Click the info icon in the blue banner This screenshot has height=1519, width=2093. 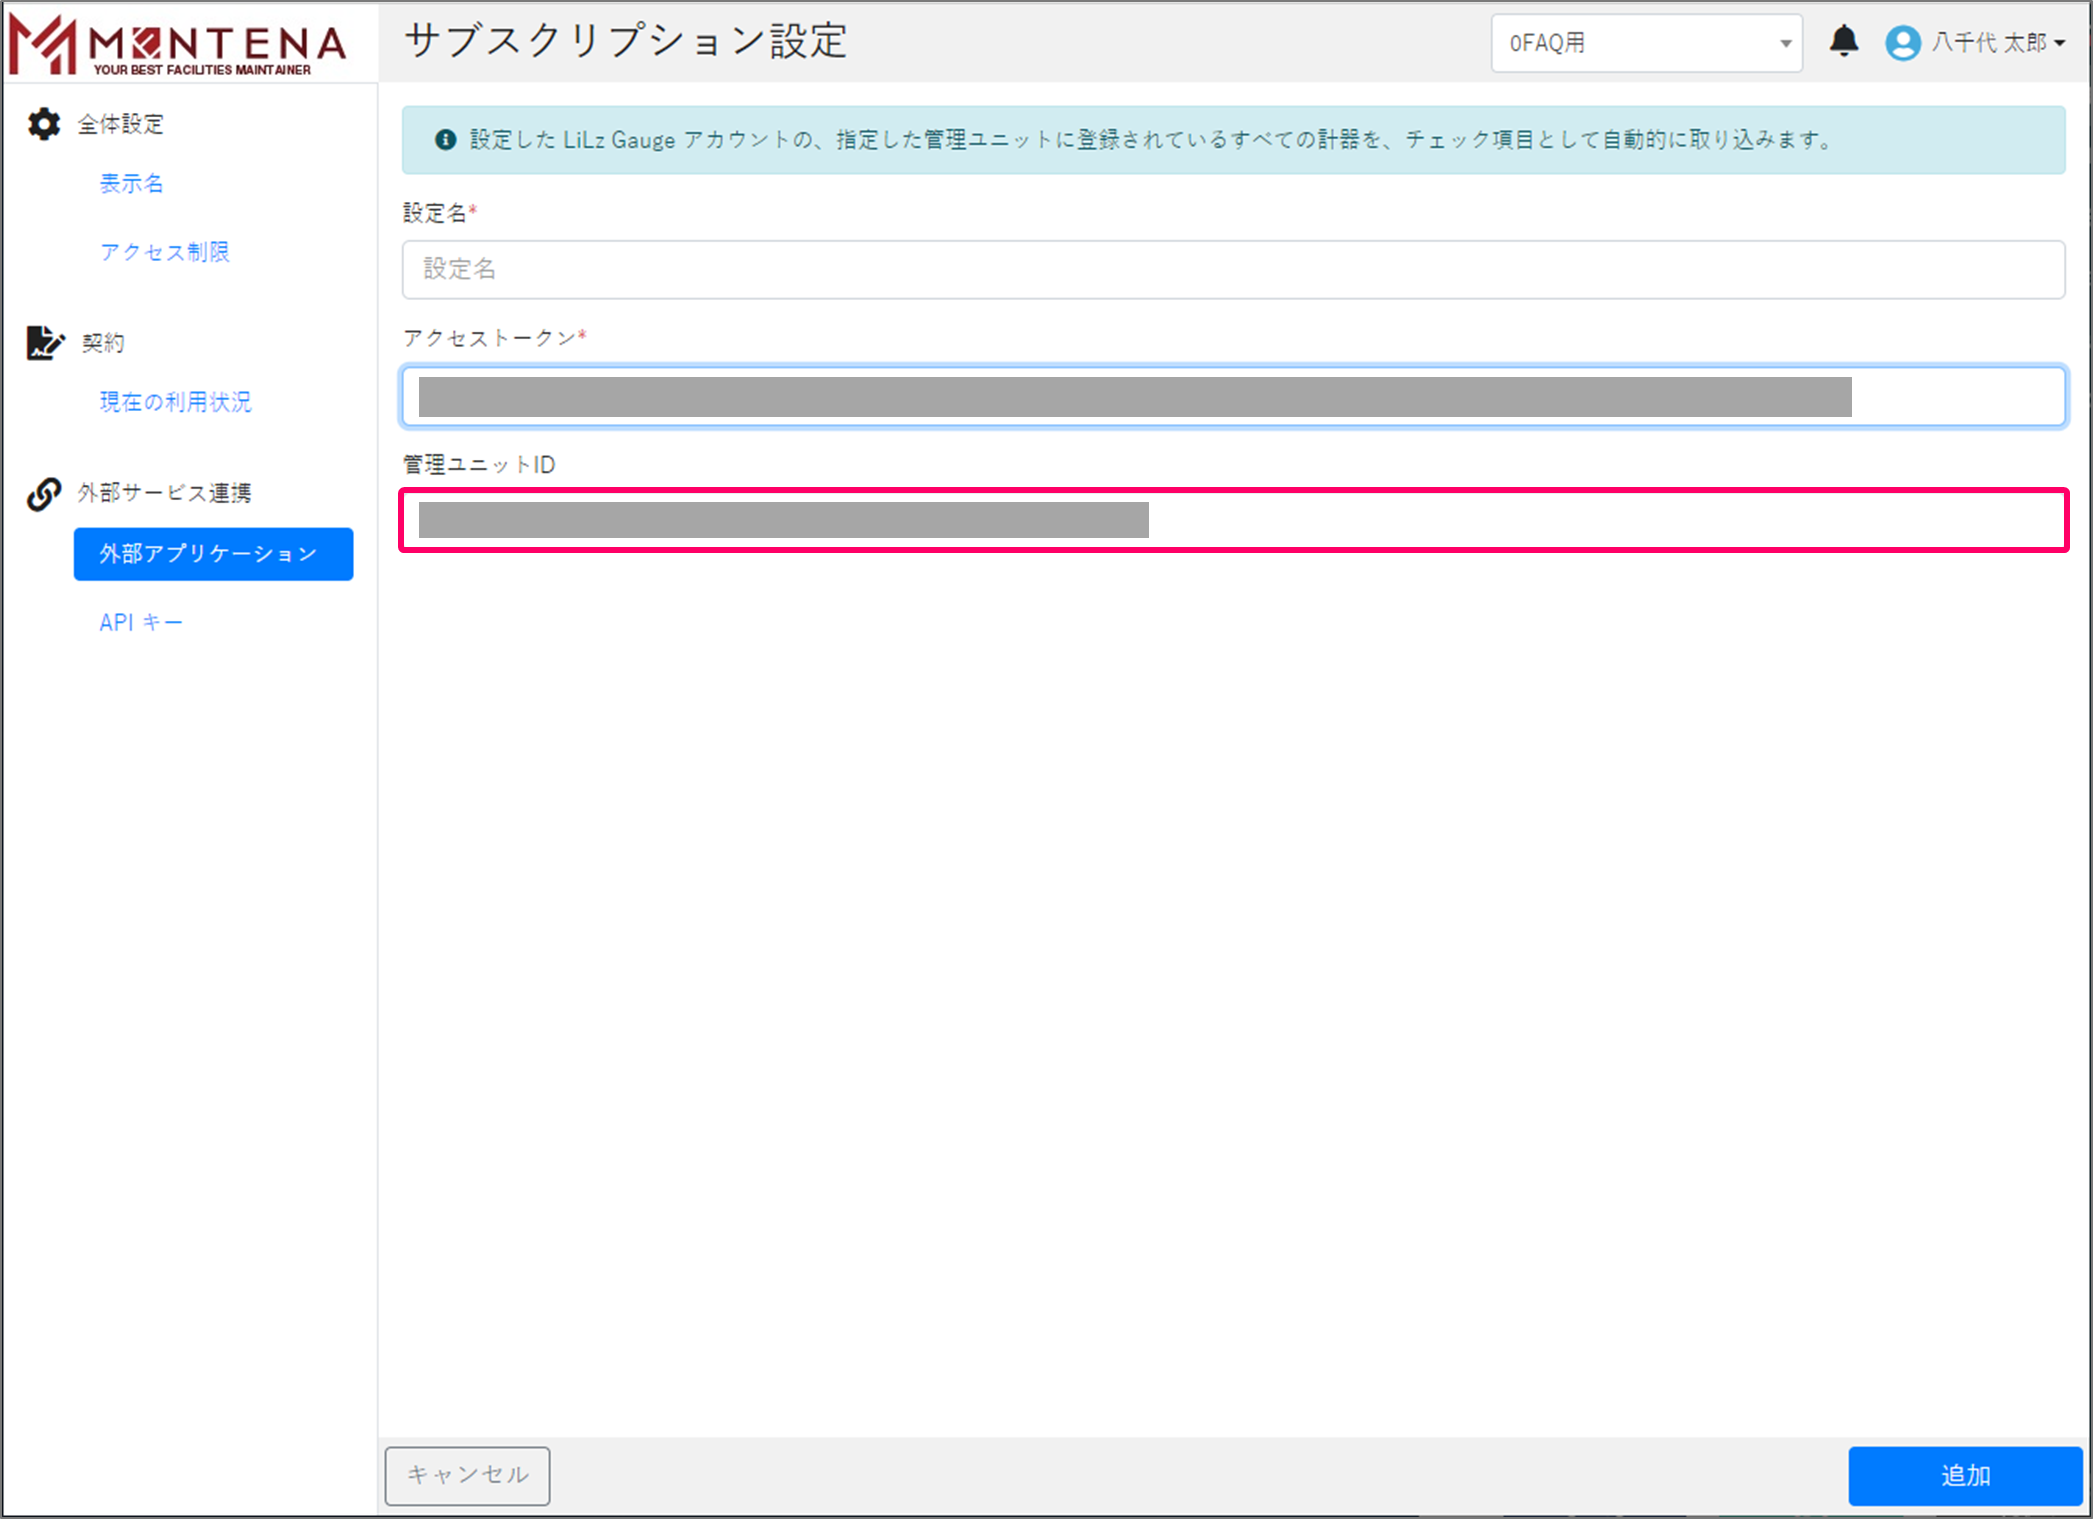coord(446,140)
